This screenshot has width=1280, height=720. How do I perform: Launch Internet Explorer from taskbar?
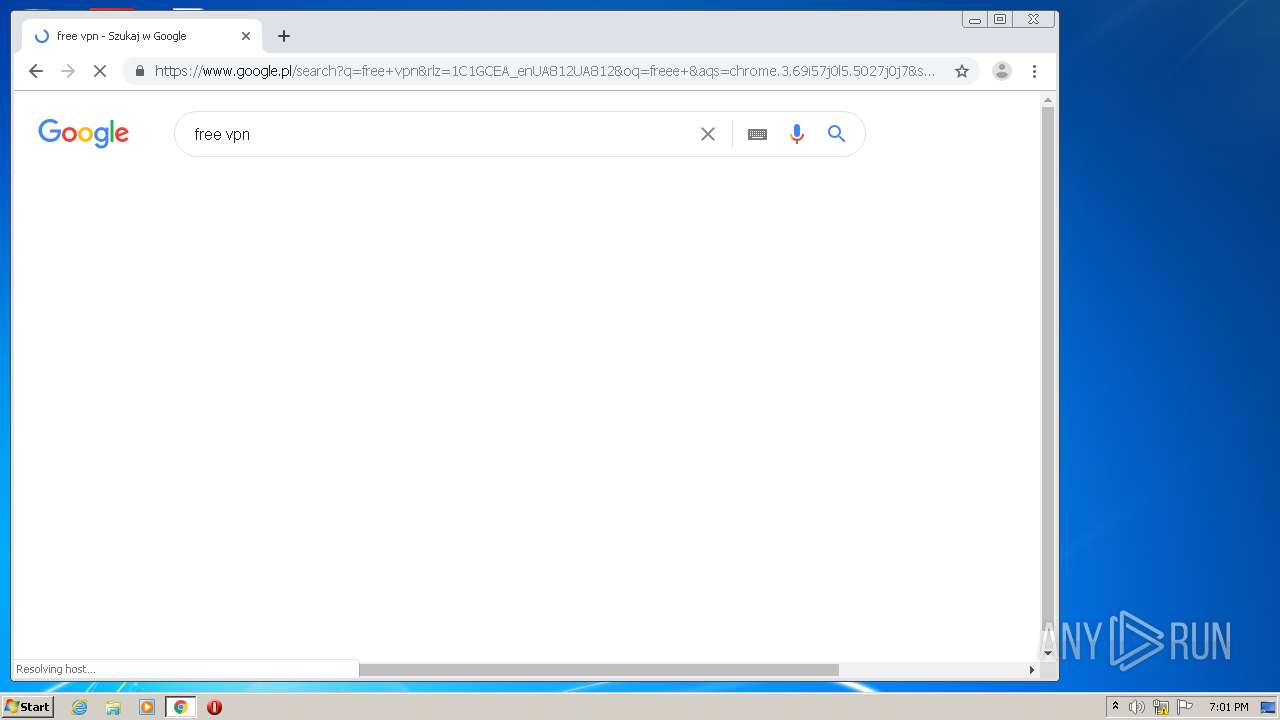[x=79, y=707]
